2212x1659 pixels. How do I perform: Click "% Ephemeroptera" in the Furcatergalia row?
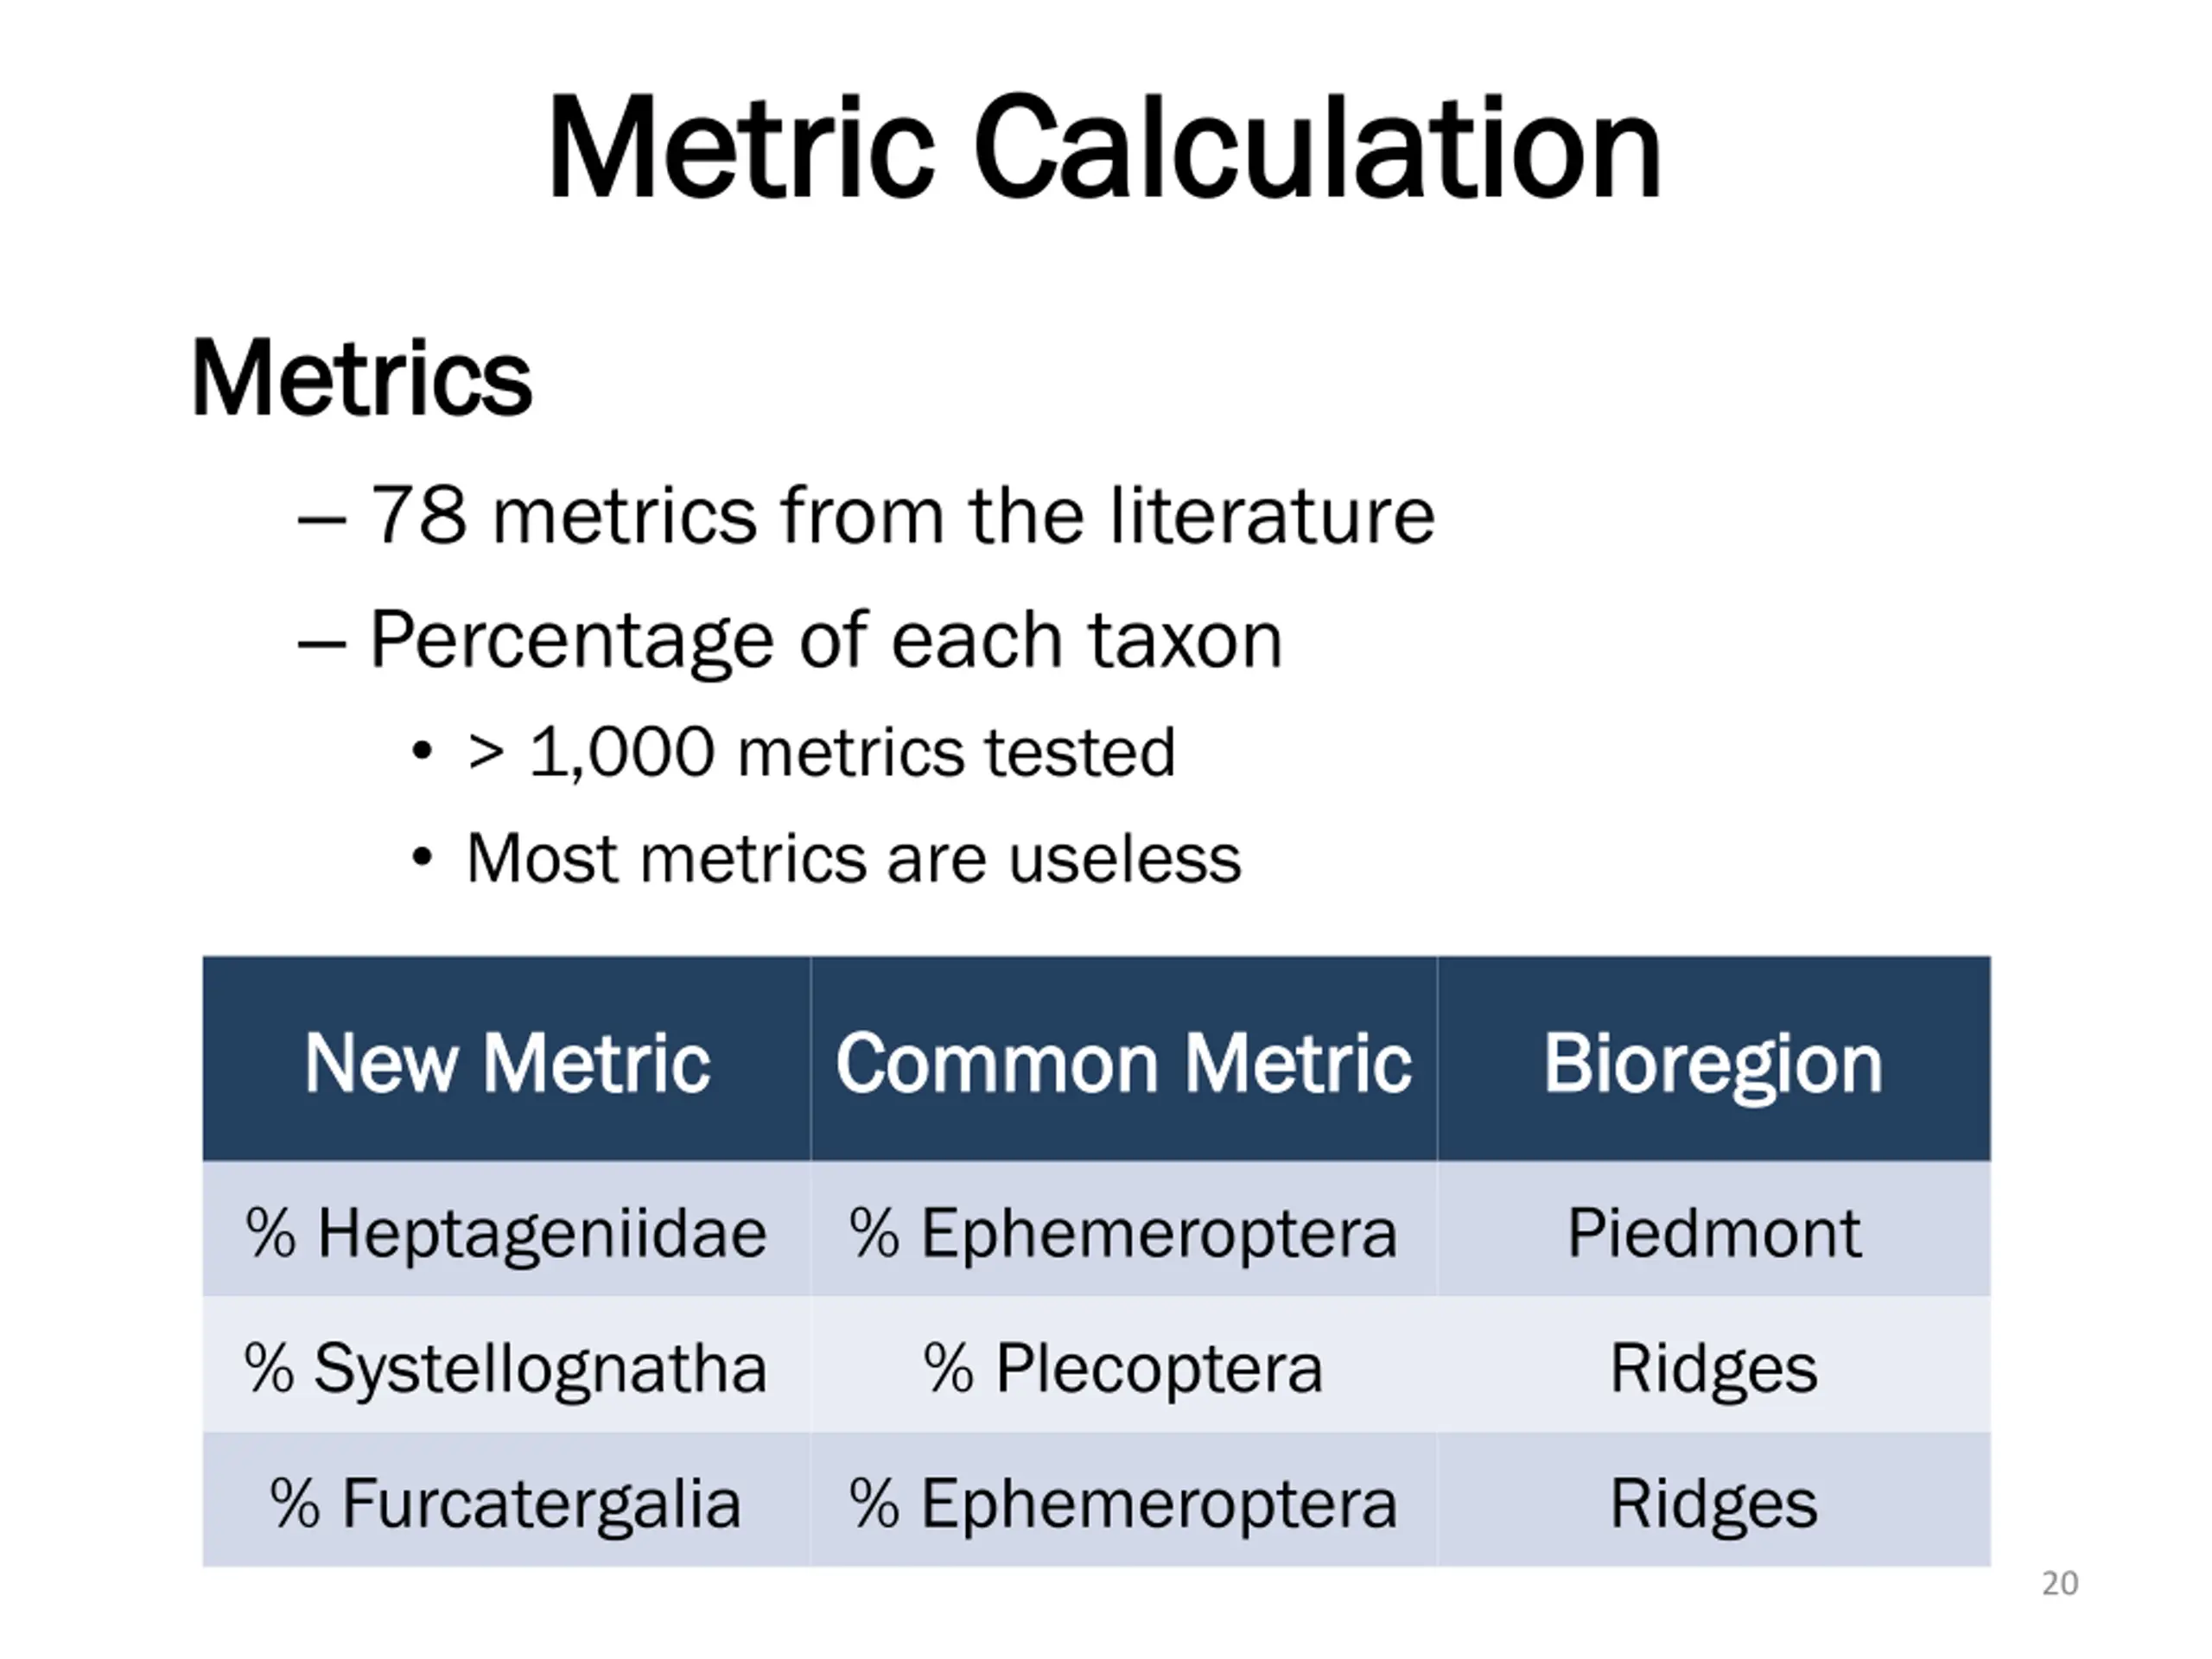(x=1123, y=1503)
